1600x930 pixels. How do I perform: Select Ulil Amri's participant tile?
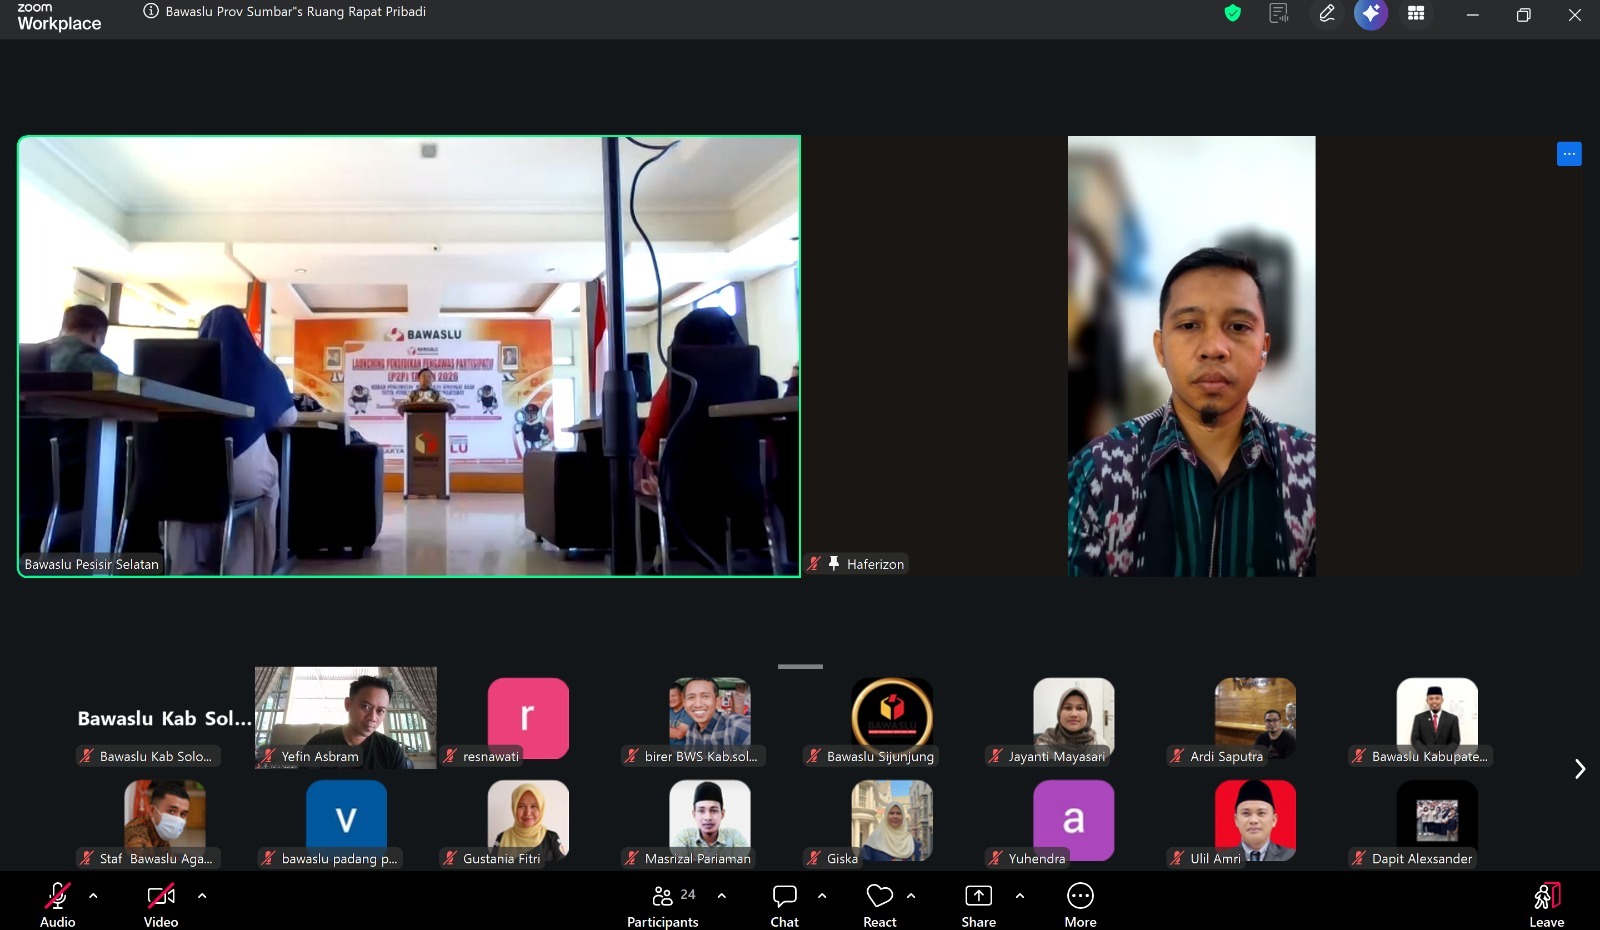pos(1255,820)
